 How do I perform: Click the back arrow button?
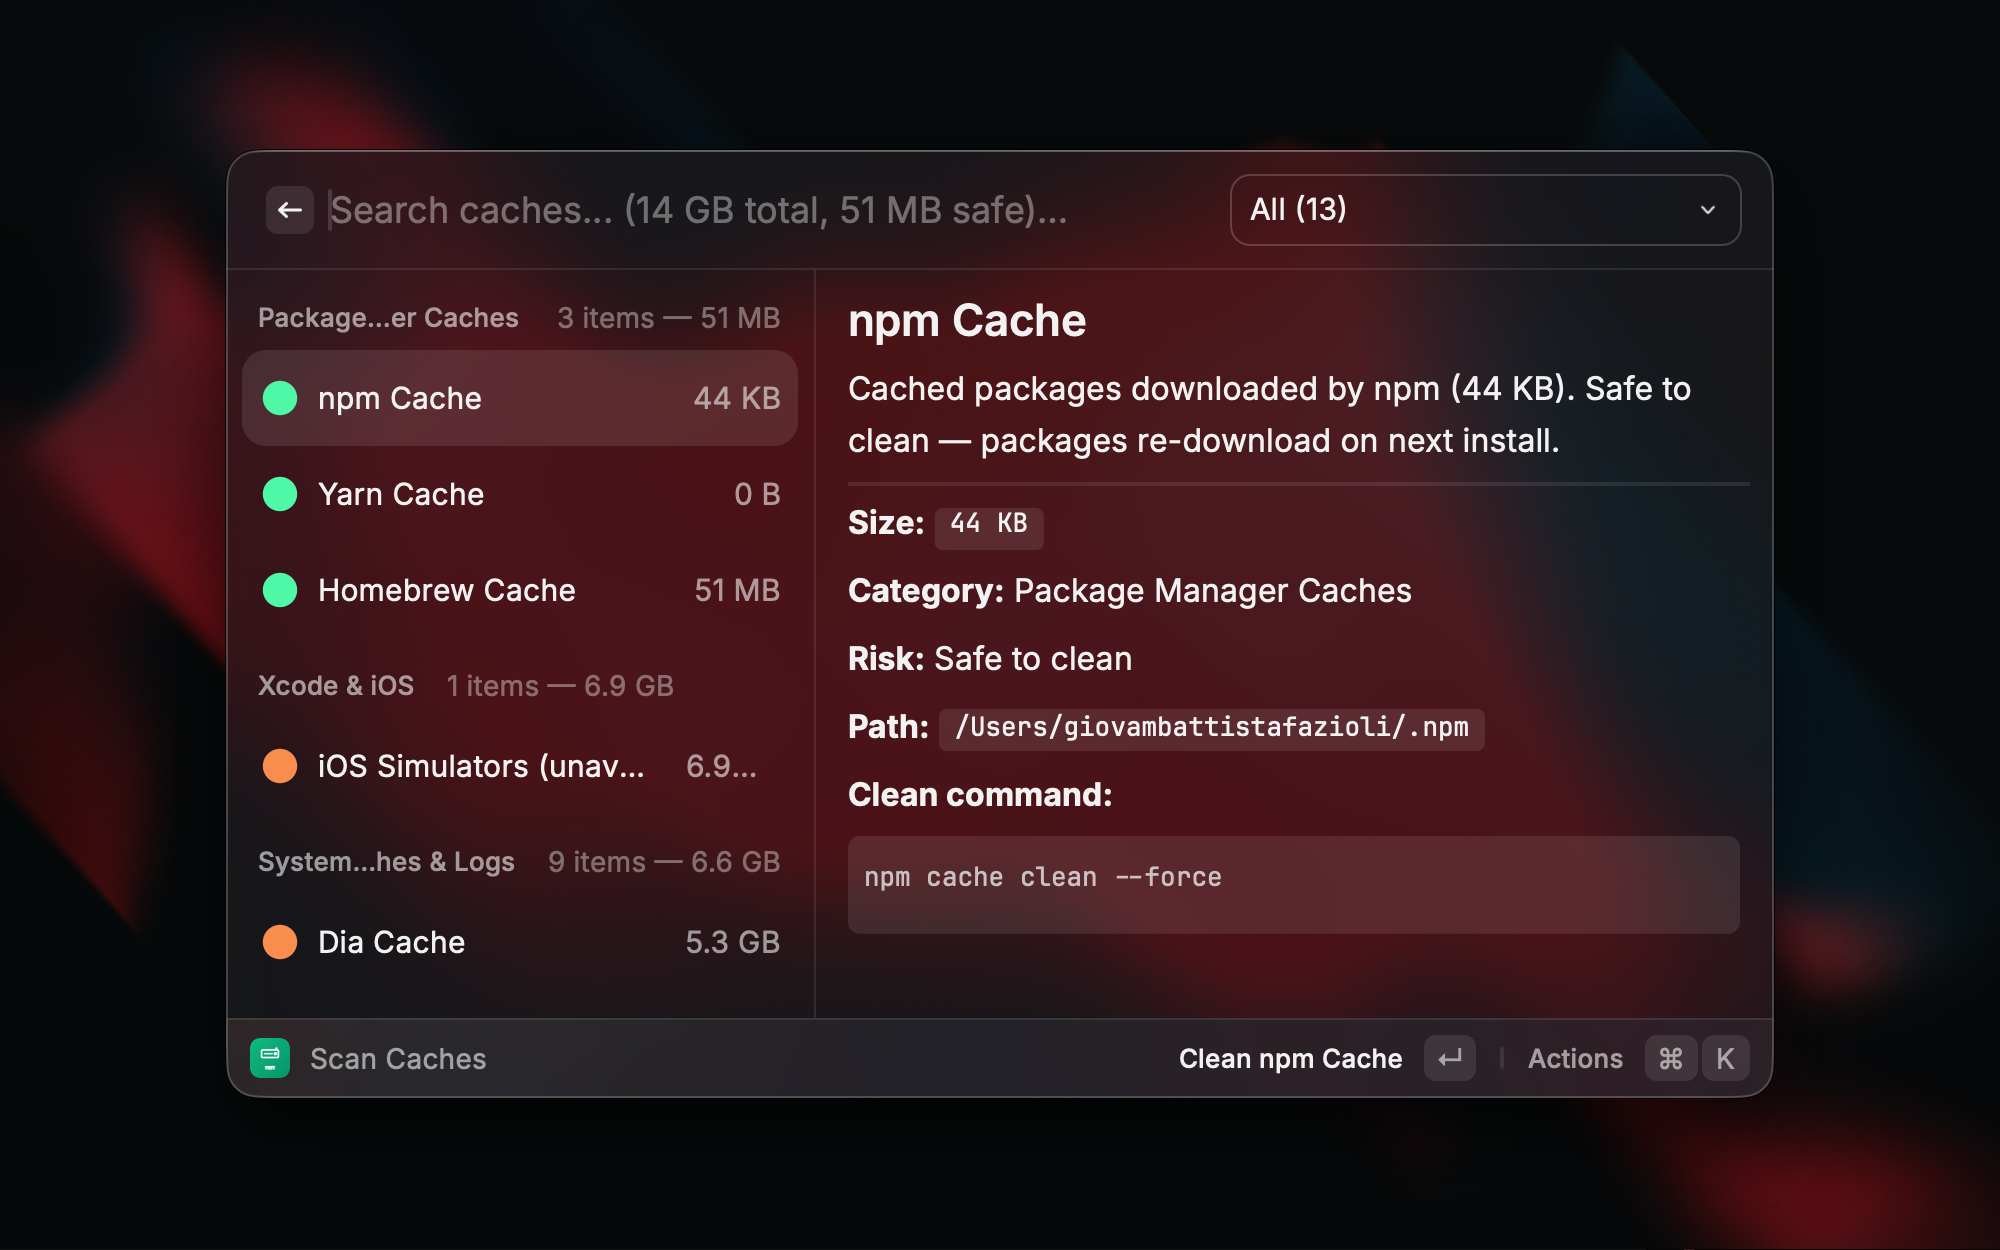[290, 210]
